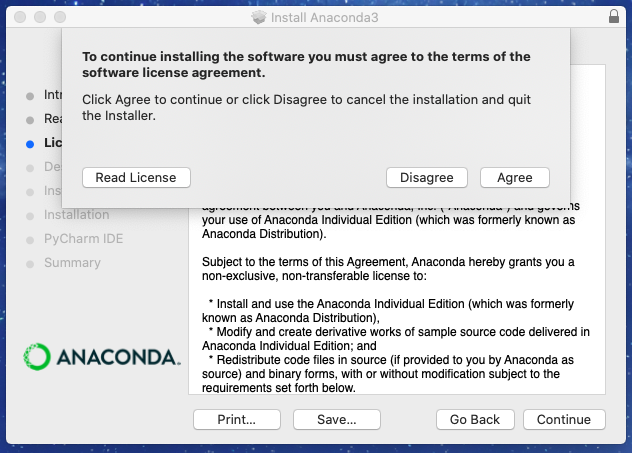Image resolution: width=632 pixels, height=453 pixels.
Task: Disagree with the license agreement
Action: pyautogui.click(x=427, y=178)
